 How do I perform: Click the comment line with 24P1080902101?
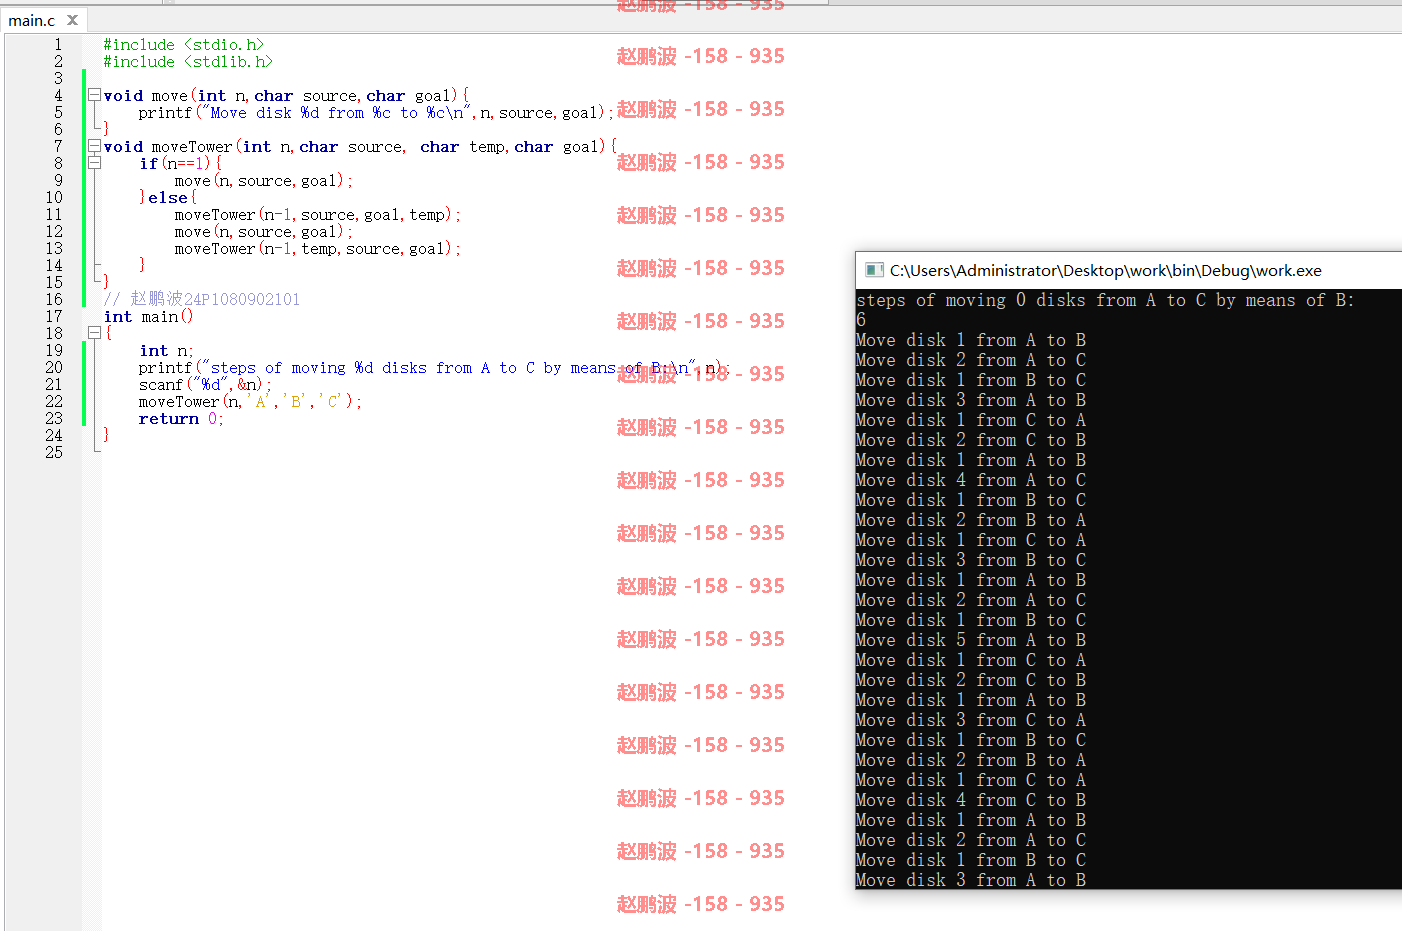(202, 299)
